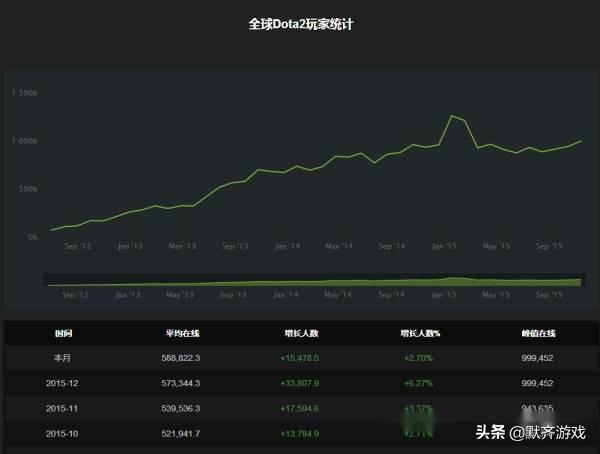Click the gain value +15,478.0
The width and height of the screenshot is (600, 454).
point(300,358)
